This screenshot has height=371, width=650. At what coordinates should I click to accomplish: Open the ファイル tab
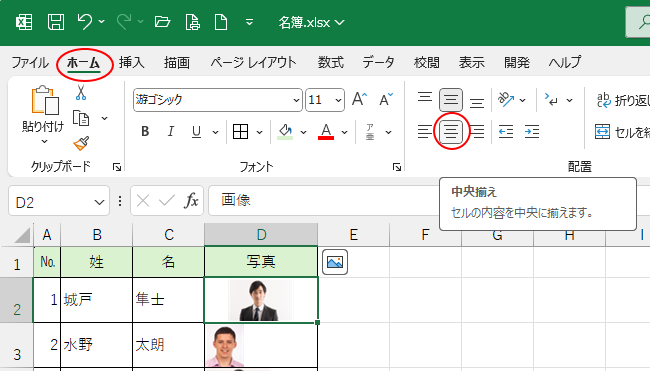click(x=30, y=63)
